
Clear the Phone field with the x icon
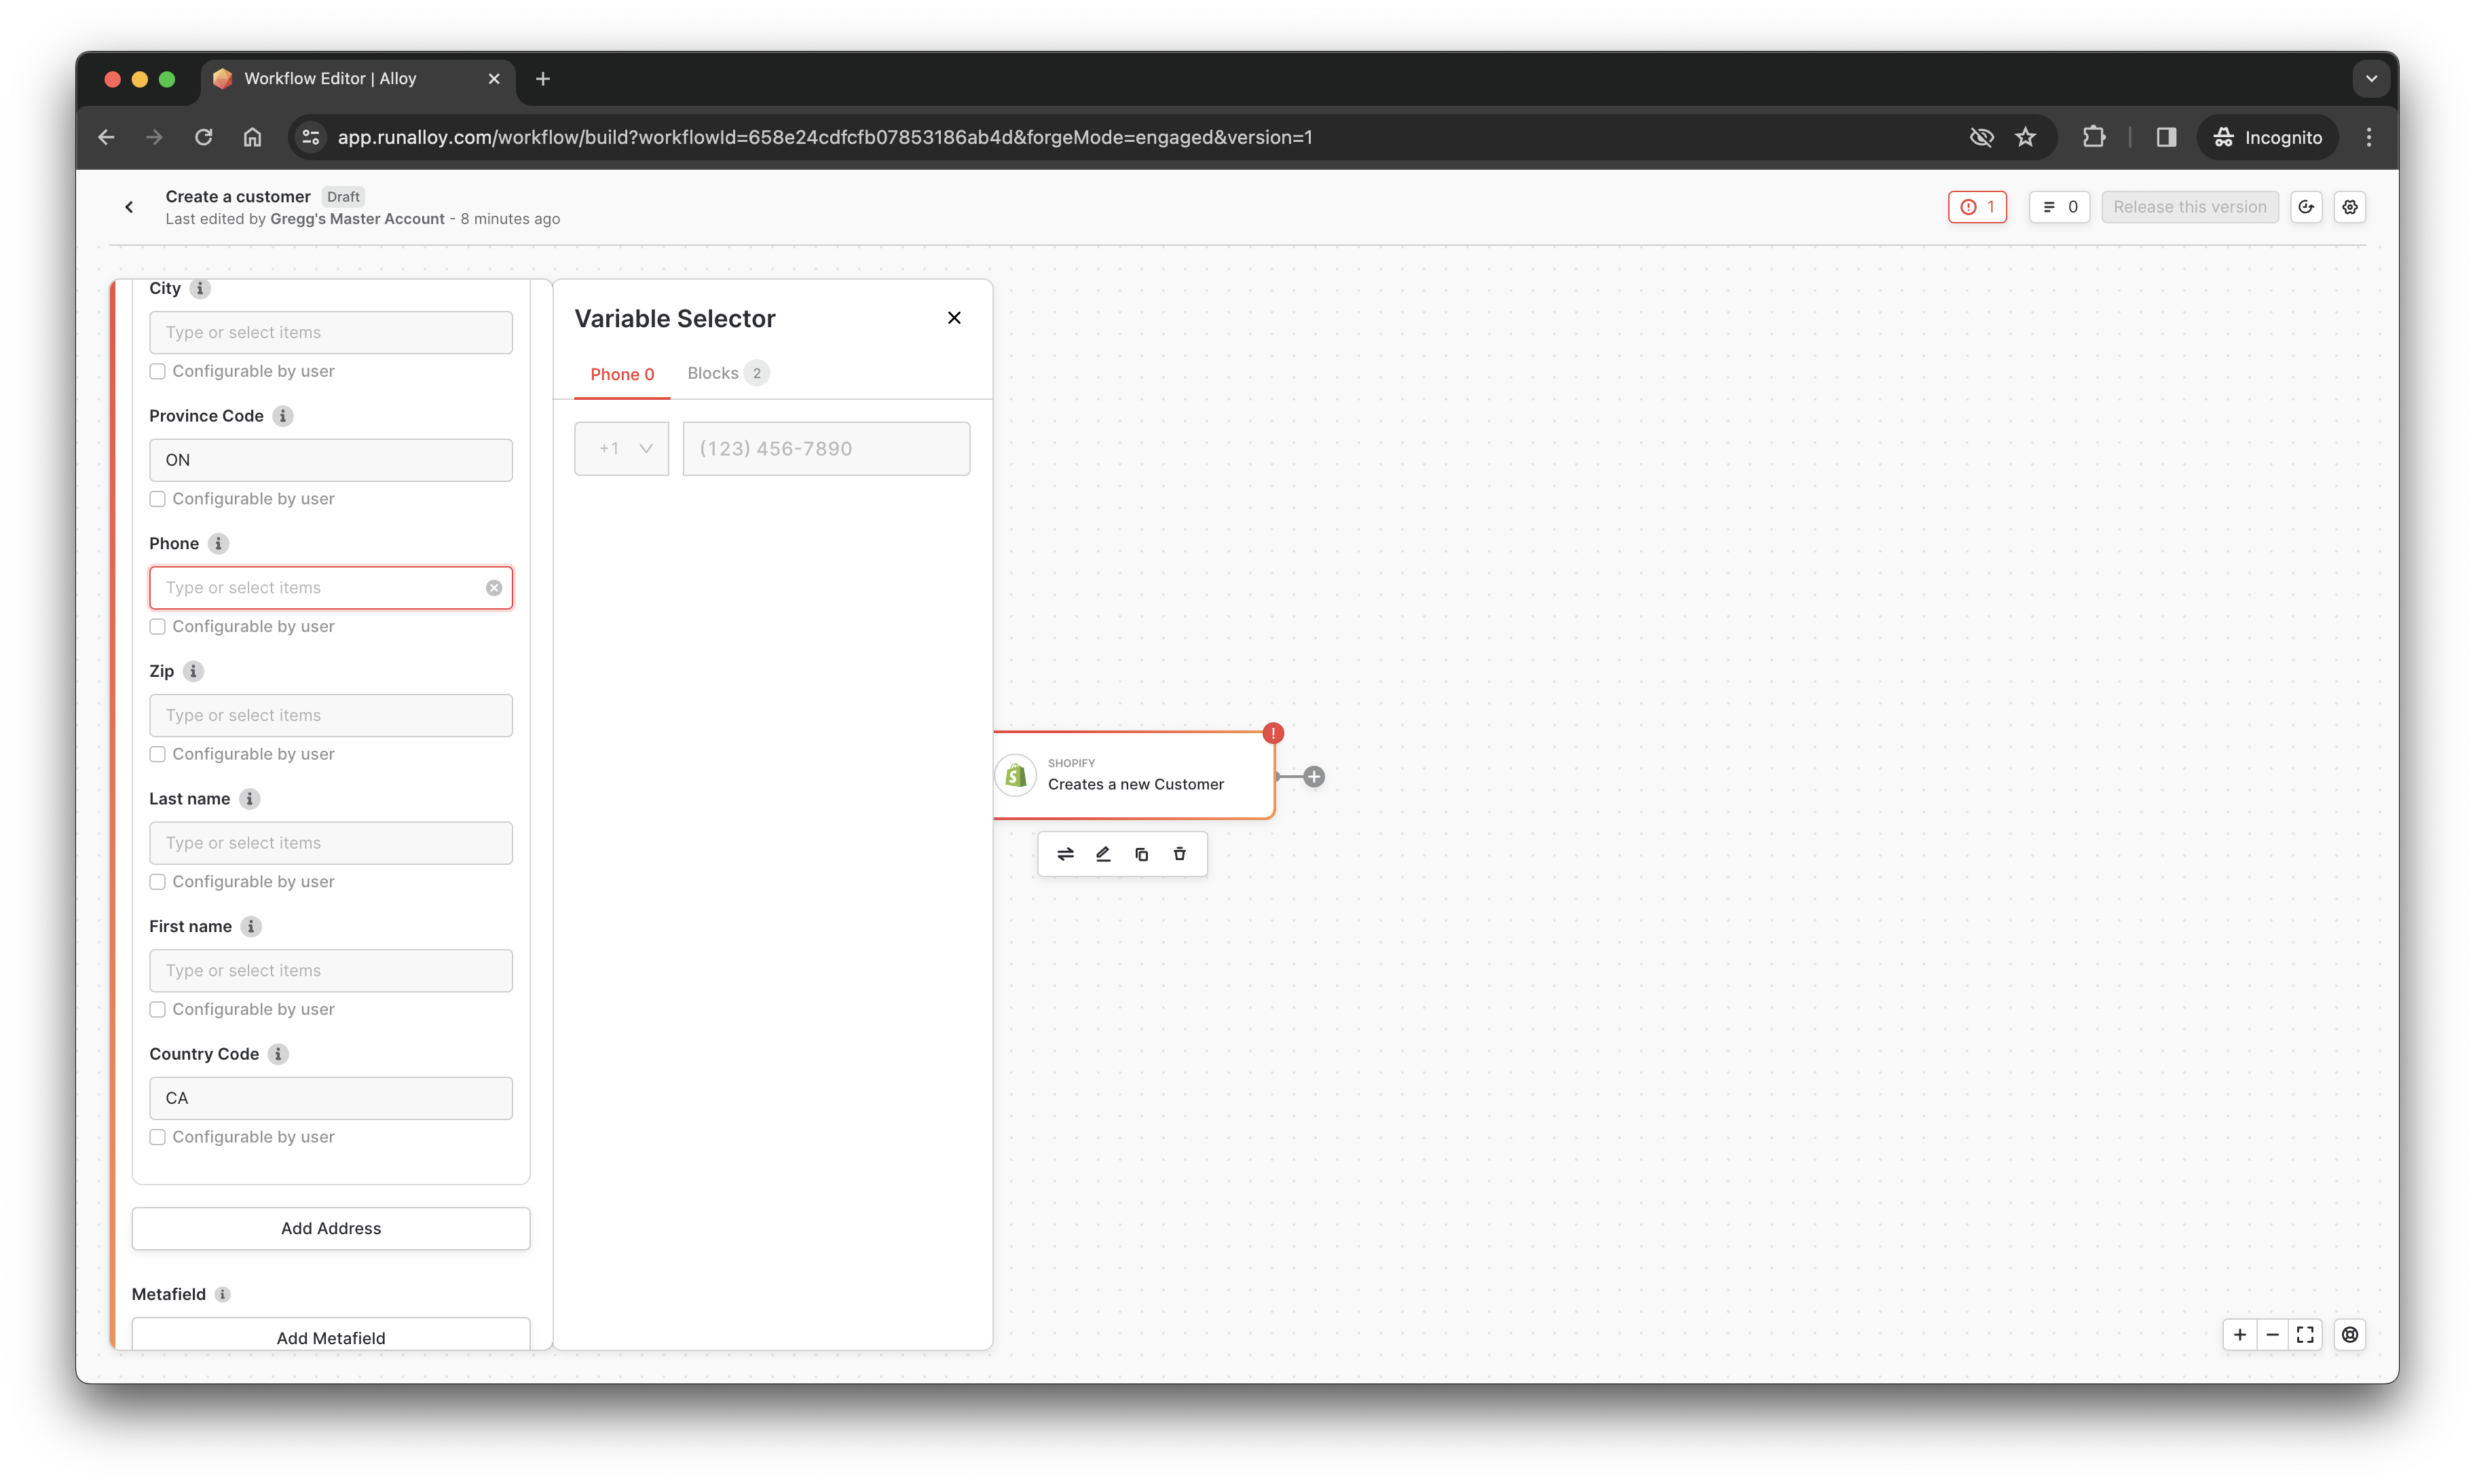click(x=494, y=588)
